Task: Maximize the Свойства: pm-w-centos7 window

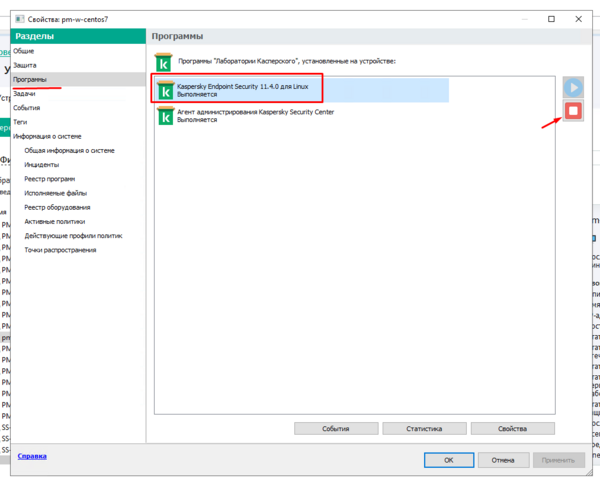Action: point(551,19)
